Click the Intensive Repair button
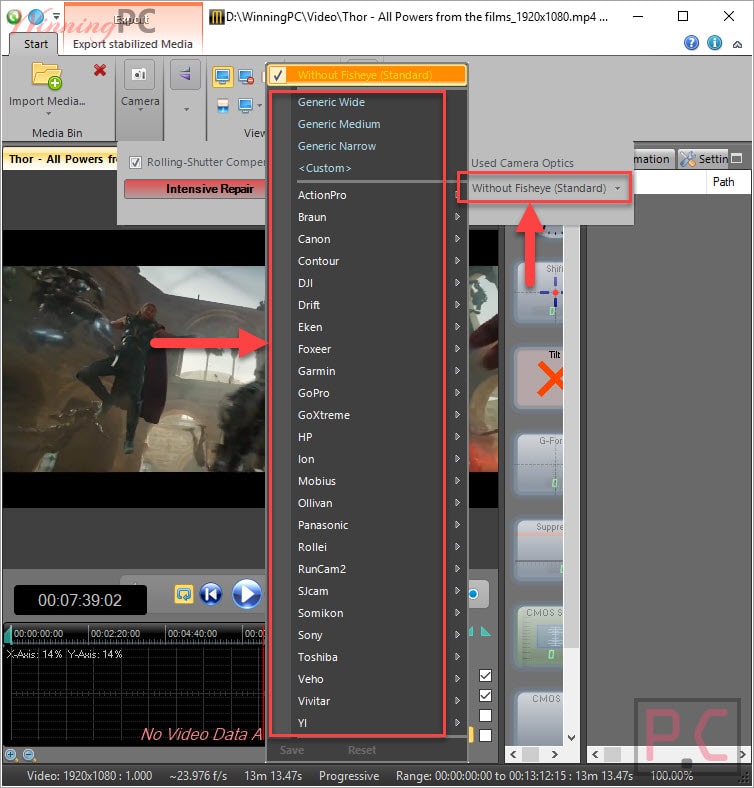 195,189
